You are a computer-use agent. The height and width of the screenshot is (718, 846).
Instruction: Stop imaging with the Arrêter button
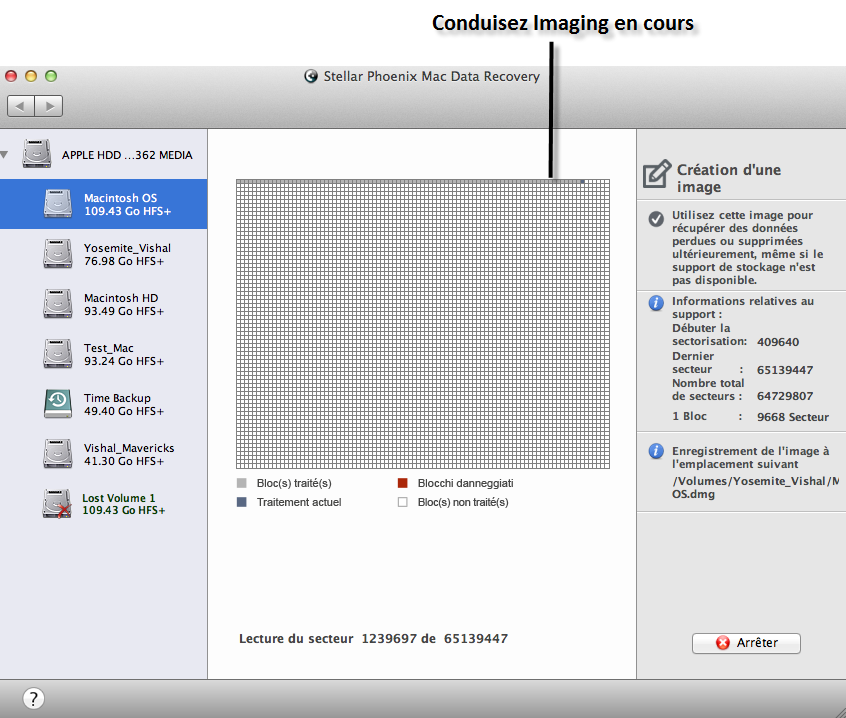(x=746, y=643)
